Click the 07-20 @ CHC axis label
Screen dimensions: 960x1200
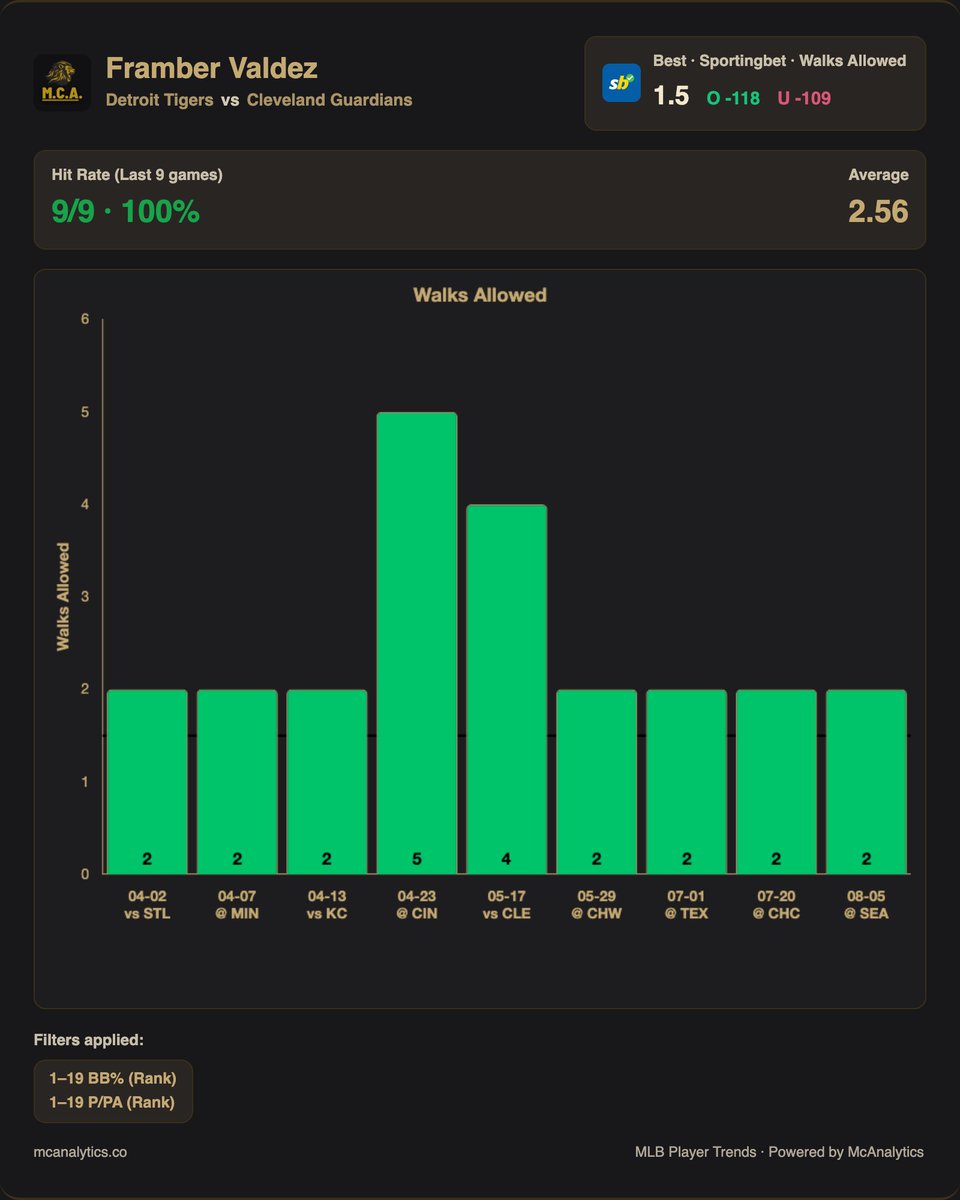point(777,905)
